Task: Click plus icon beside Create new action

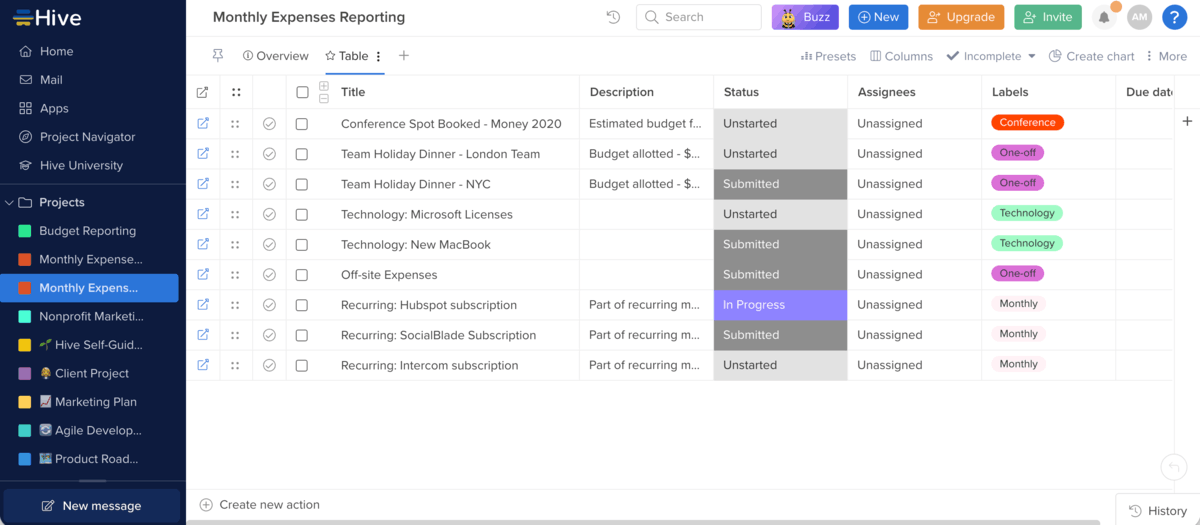Action: [206, 505]
